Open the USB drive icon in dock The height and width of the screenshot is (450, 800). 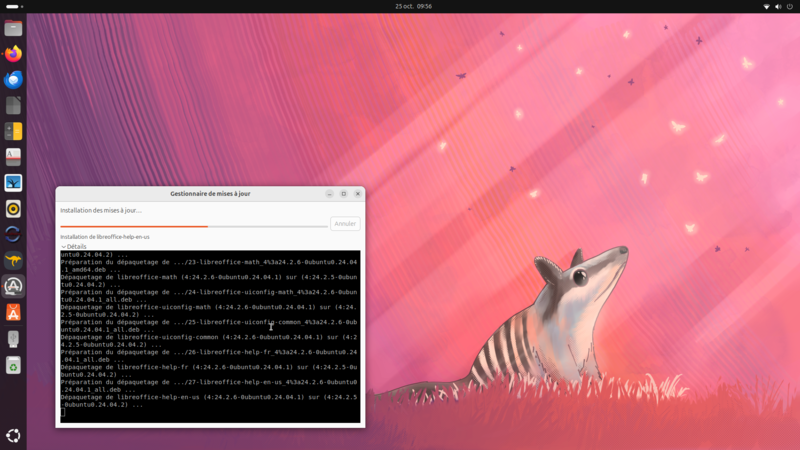(13, 339)
